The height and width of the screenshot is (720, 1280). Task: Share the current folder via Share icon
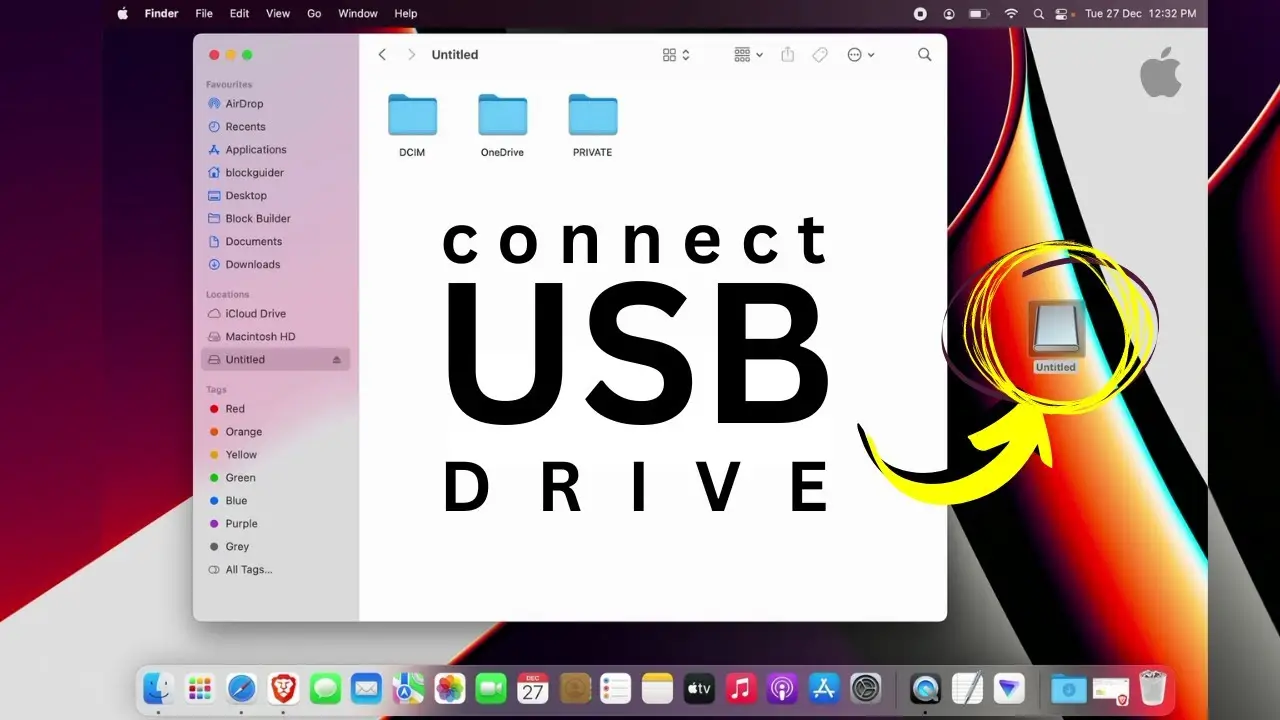(787, 55)
